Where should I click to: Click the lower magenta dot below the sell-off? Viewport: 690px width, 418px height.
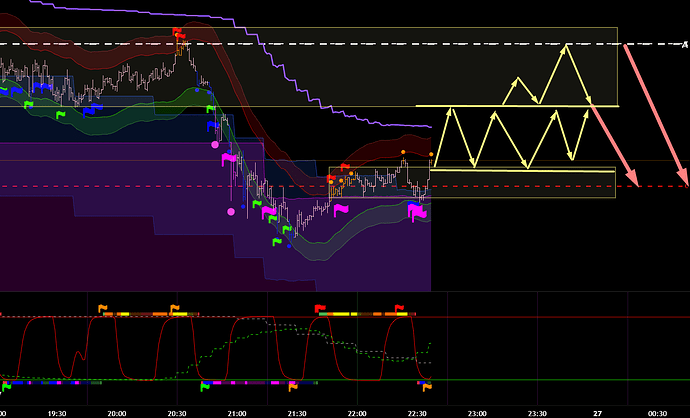click(232, 212)
